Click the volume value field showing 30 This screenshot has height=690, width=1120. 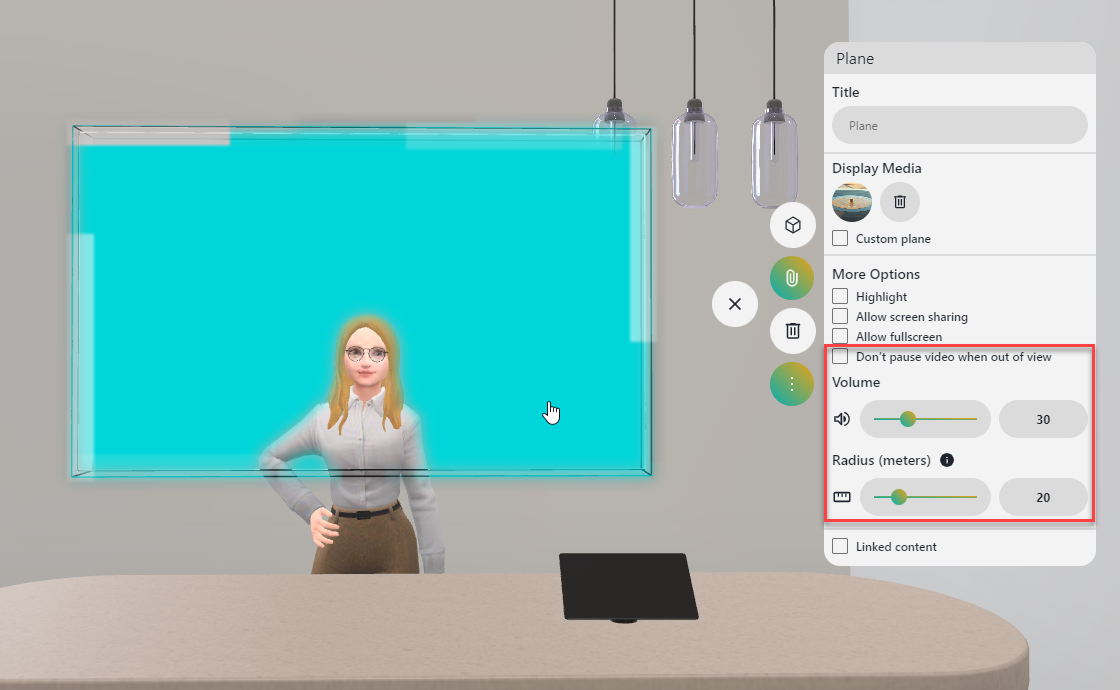1043,419
